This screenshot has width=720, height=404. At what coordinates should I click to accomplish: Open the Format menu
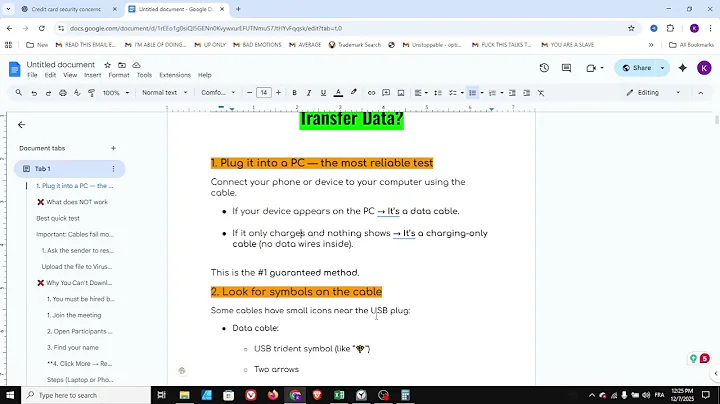(x=119, y=75)
